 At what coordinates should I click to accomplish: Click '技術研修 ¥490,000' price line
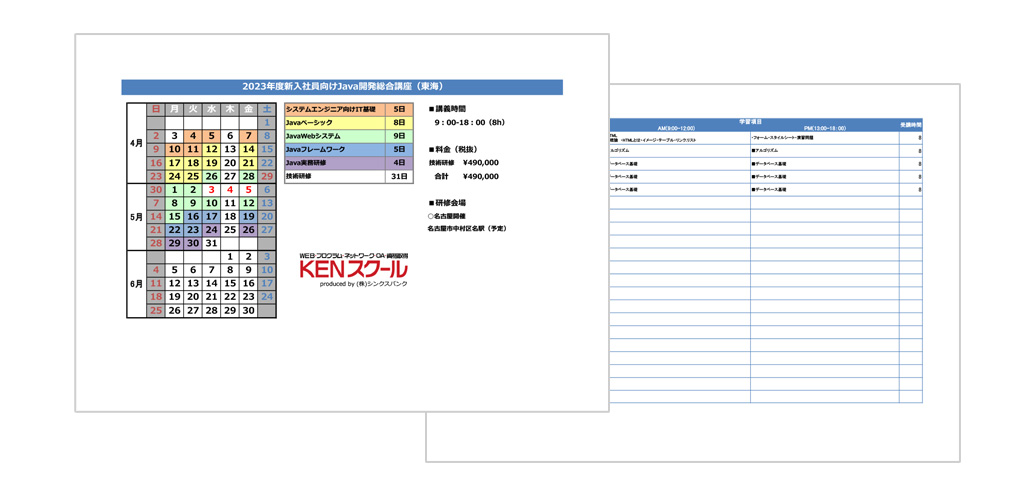tap(463, 162)
